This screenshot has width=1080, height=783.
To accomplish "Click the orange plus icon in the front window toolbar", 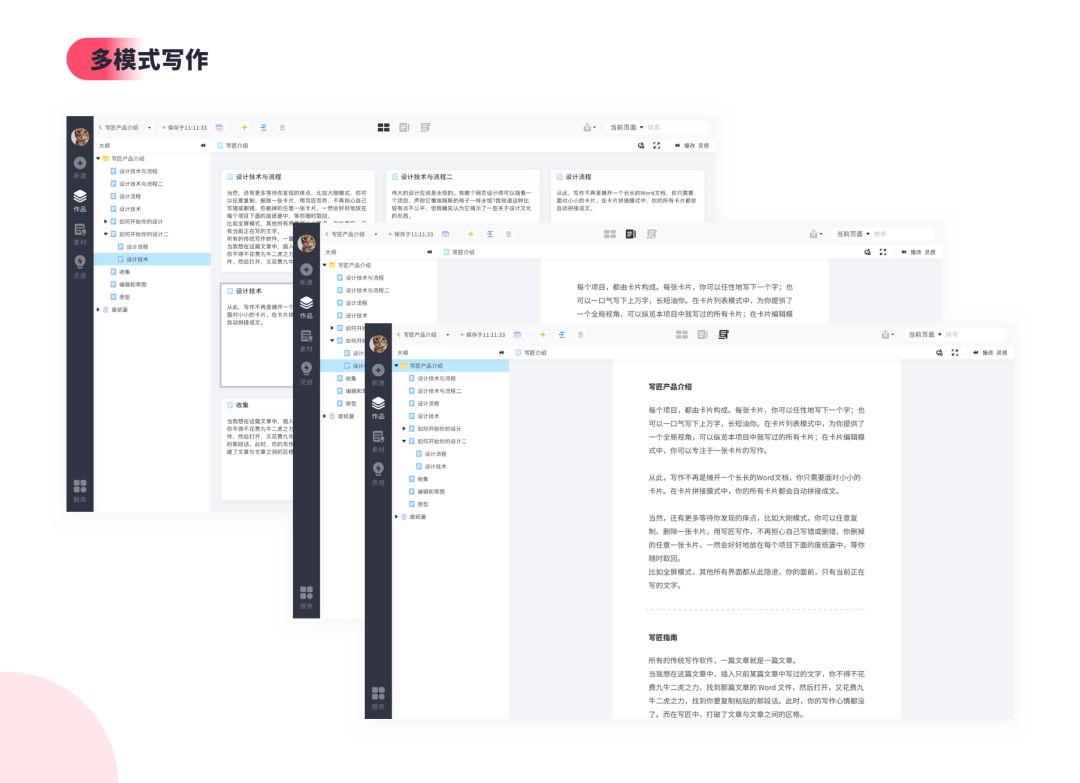I will [543, 334].
